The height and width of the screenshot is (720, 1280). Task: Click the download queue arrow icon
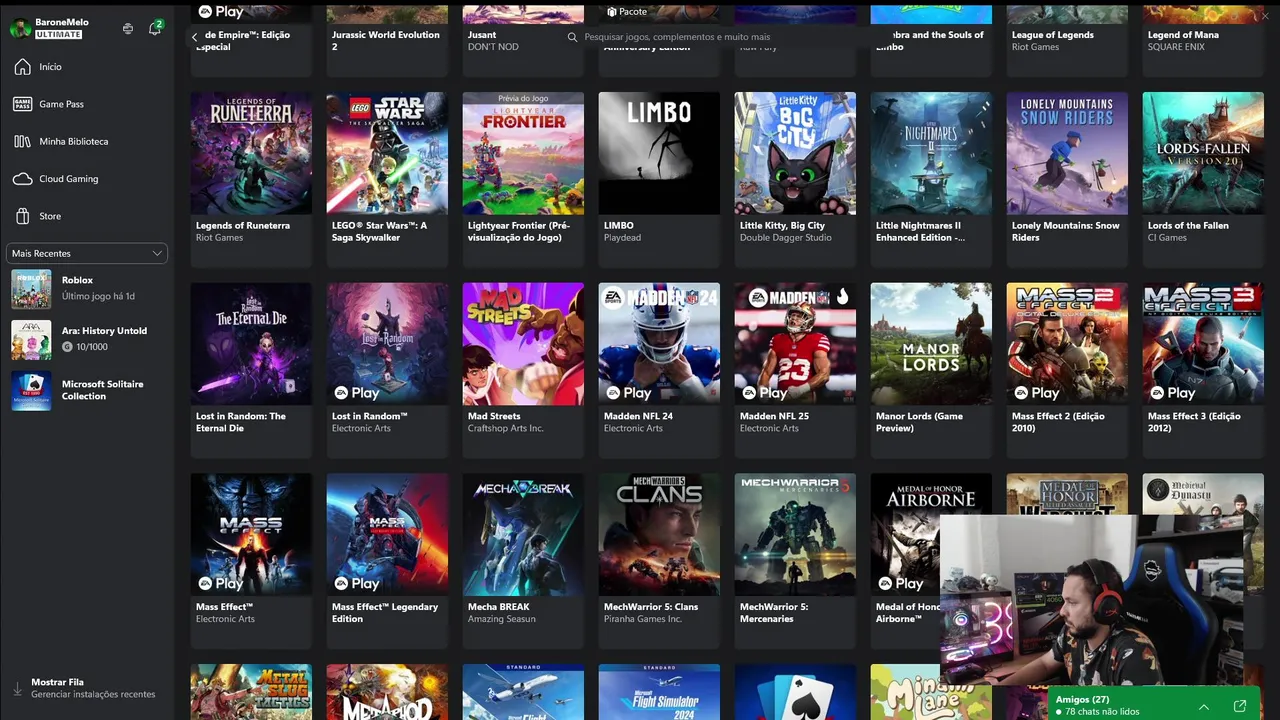[x=17, y=689]
